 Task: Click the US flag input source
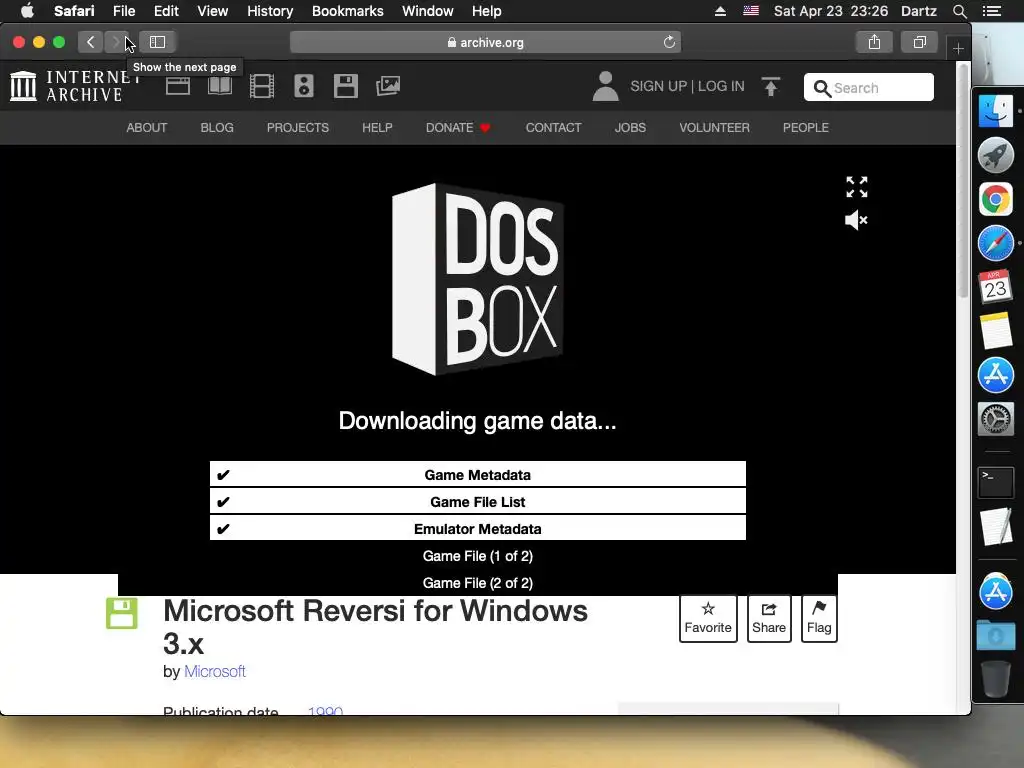tap(751, 11)
